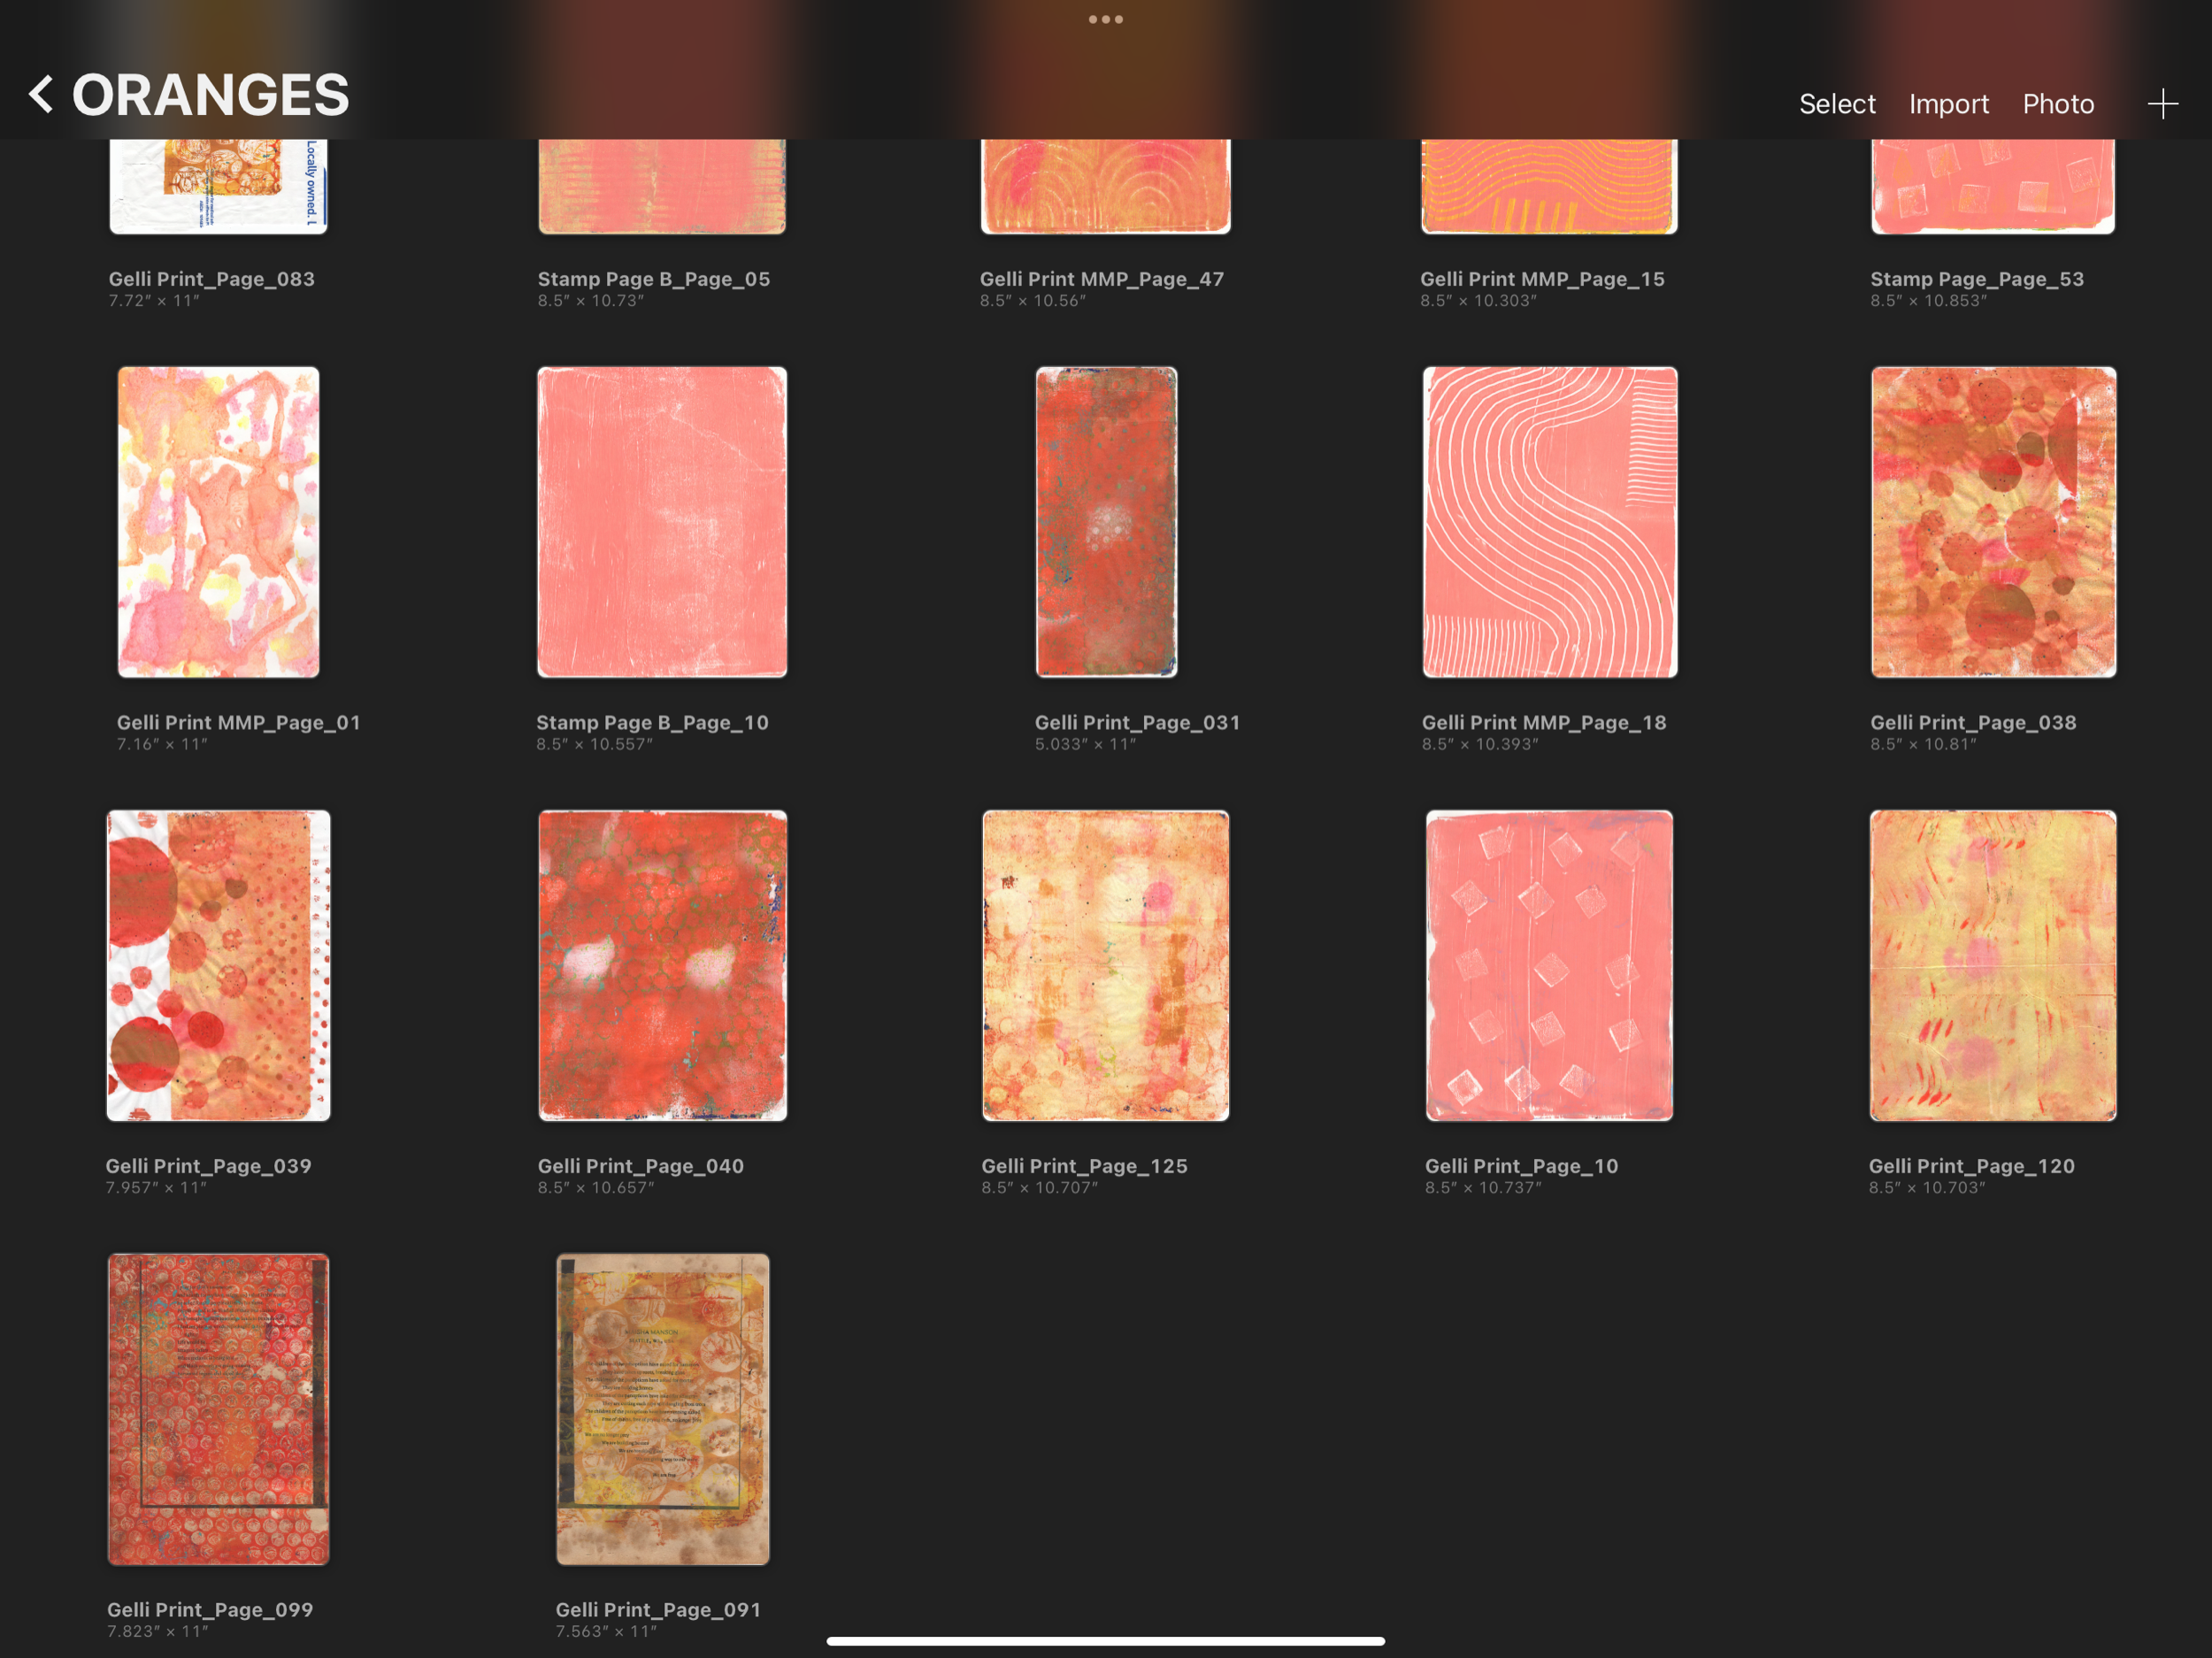This screenshot has height=1658, width=2212.
Task: Open Gelli Print MMP_Page_47 thumbnail
Action: (1105, 186)
